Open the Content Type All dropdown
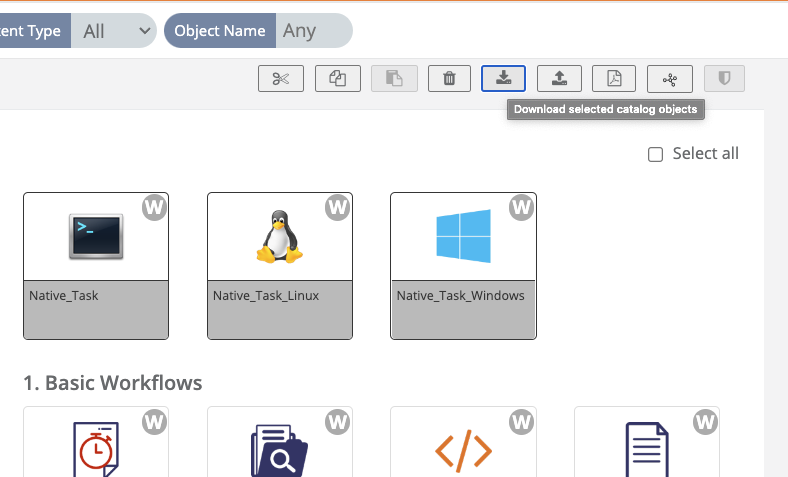Screen dimensions: 788x477 114,31
